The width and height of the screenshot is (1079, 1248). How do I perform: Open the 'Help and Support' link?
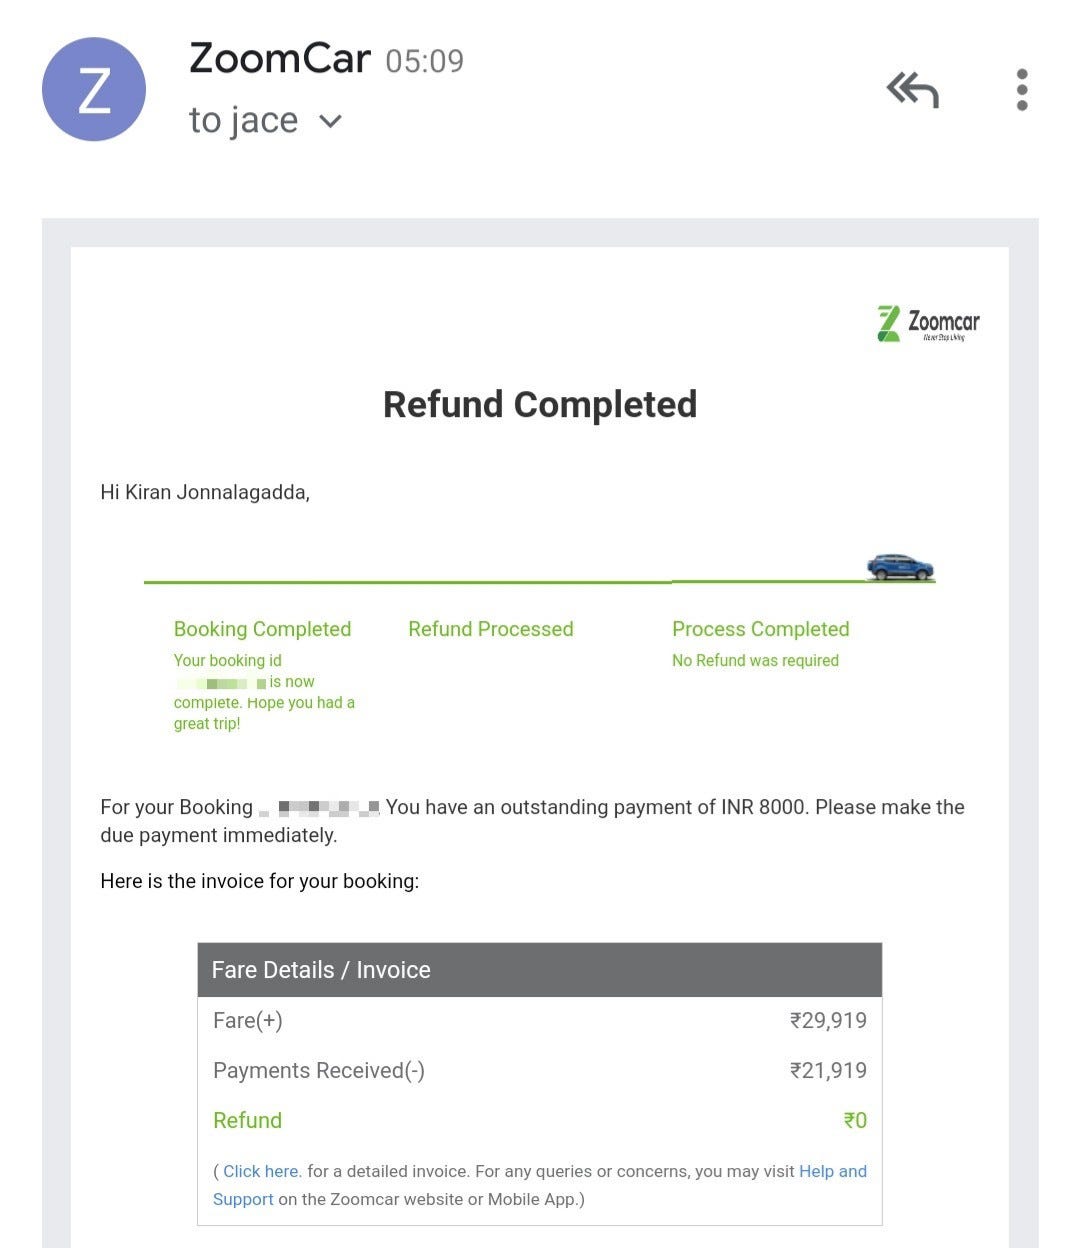(x=832, y=1171)
